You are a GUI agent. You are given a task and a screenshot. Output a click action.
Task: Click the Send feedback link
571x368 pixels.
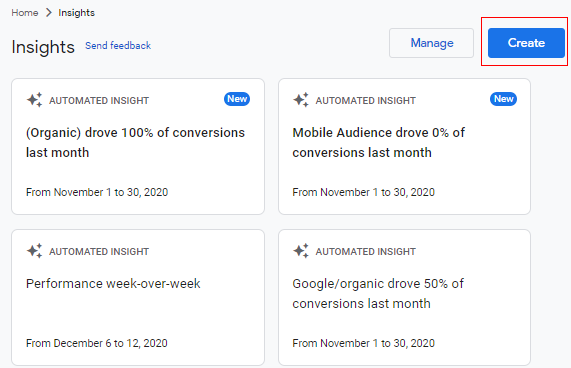pos(118,45)
